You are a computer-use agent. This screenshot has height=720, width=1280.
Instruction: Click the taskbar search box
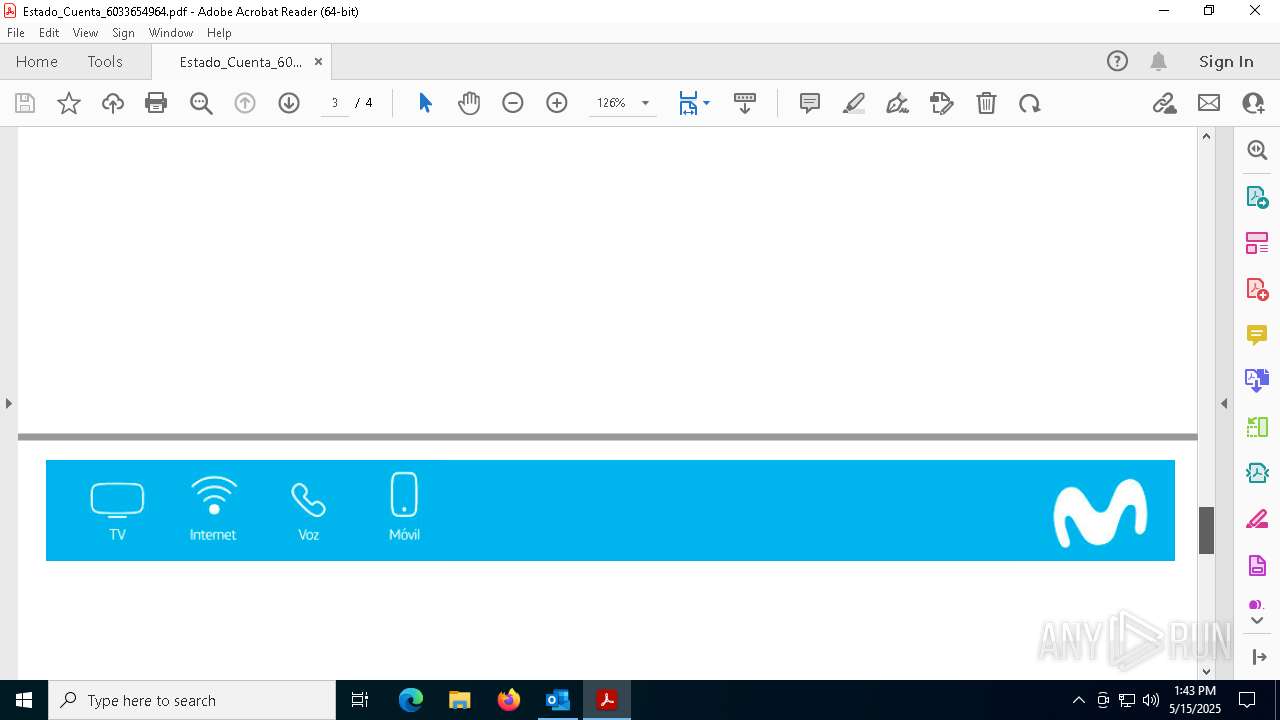[192, 700]
